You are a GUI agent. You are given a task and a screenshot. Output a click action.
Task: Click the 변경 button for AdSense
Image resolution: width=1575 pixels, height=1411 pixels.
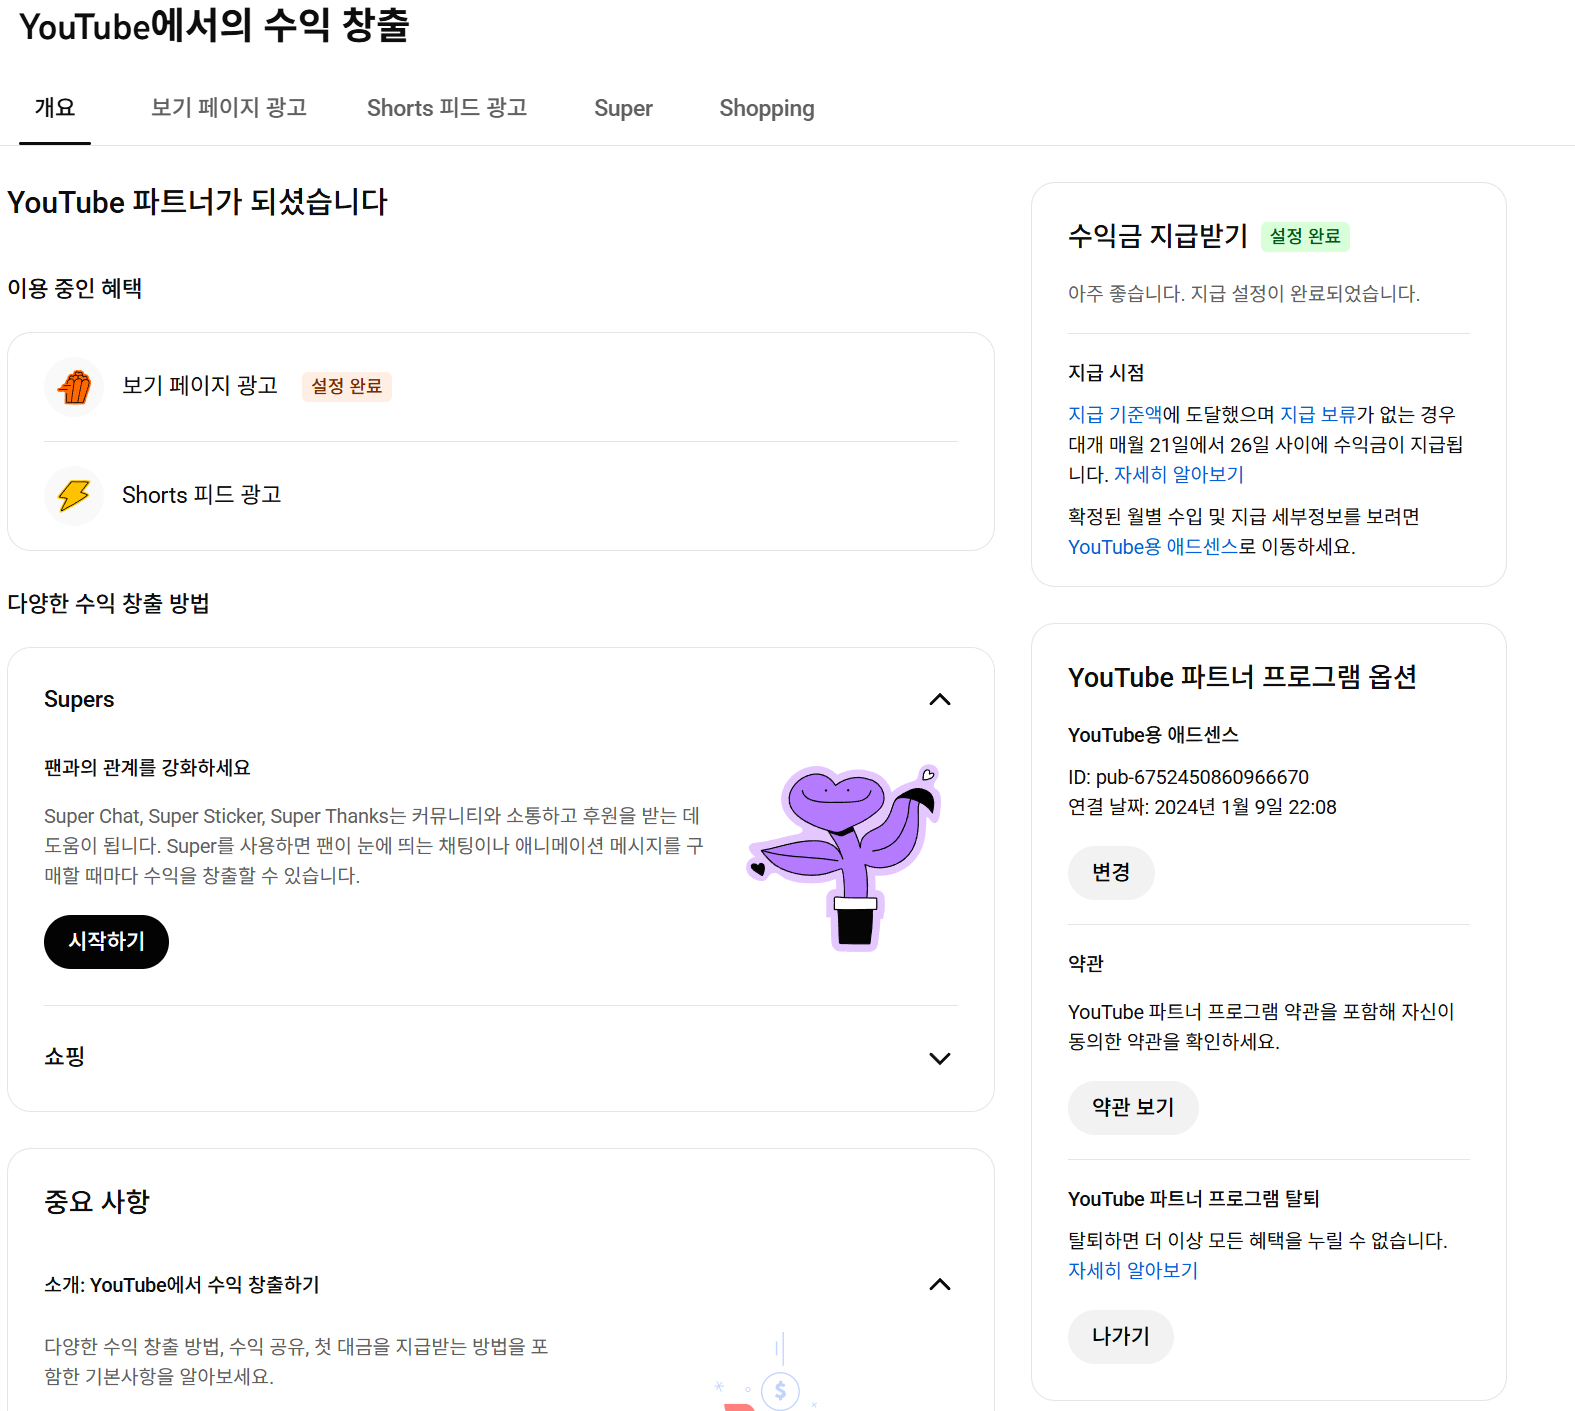[1110, 873]
